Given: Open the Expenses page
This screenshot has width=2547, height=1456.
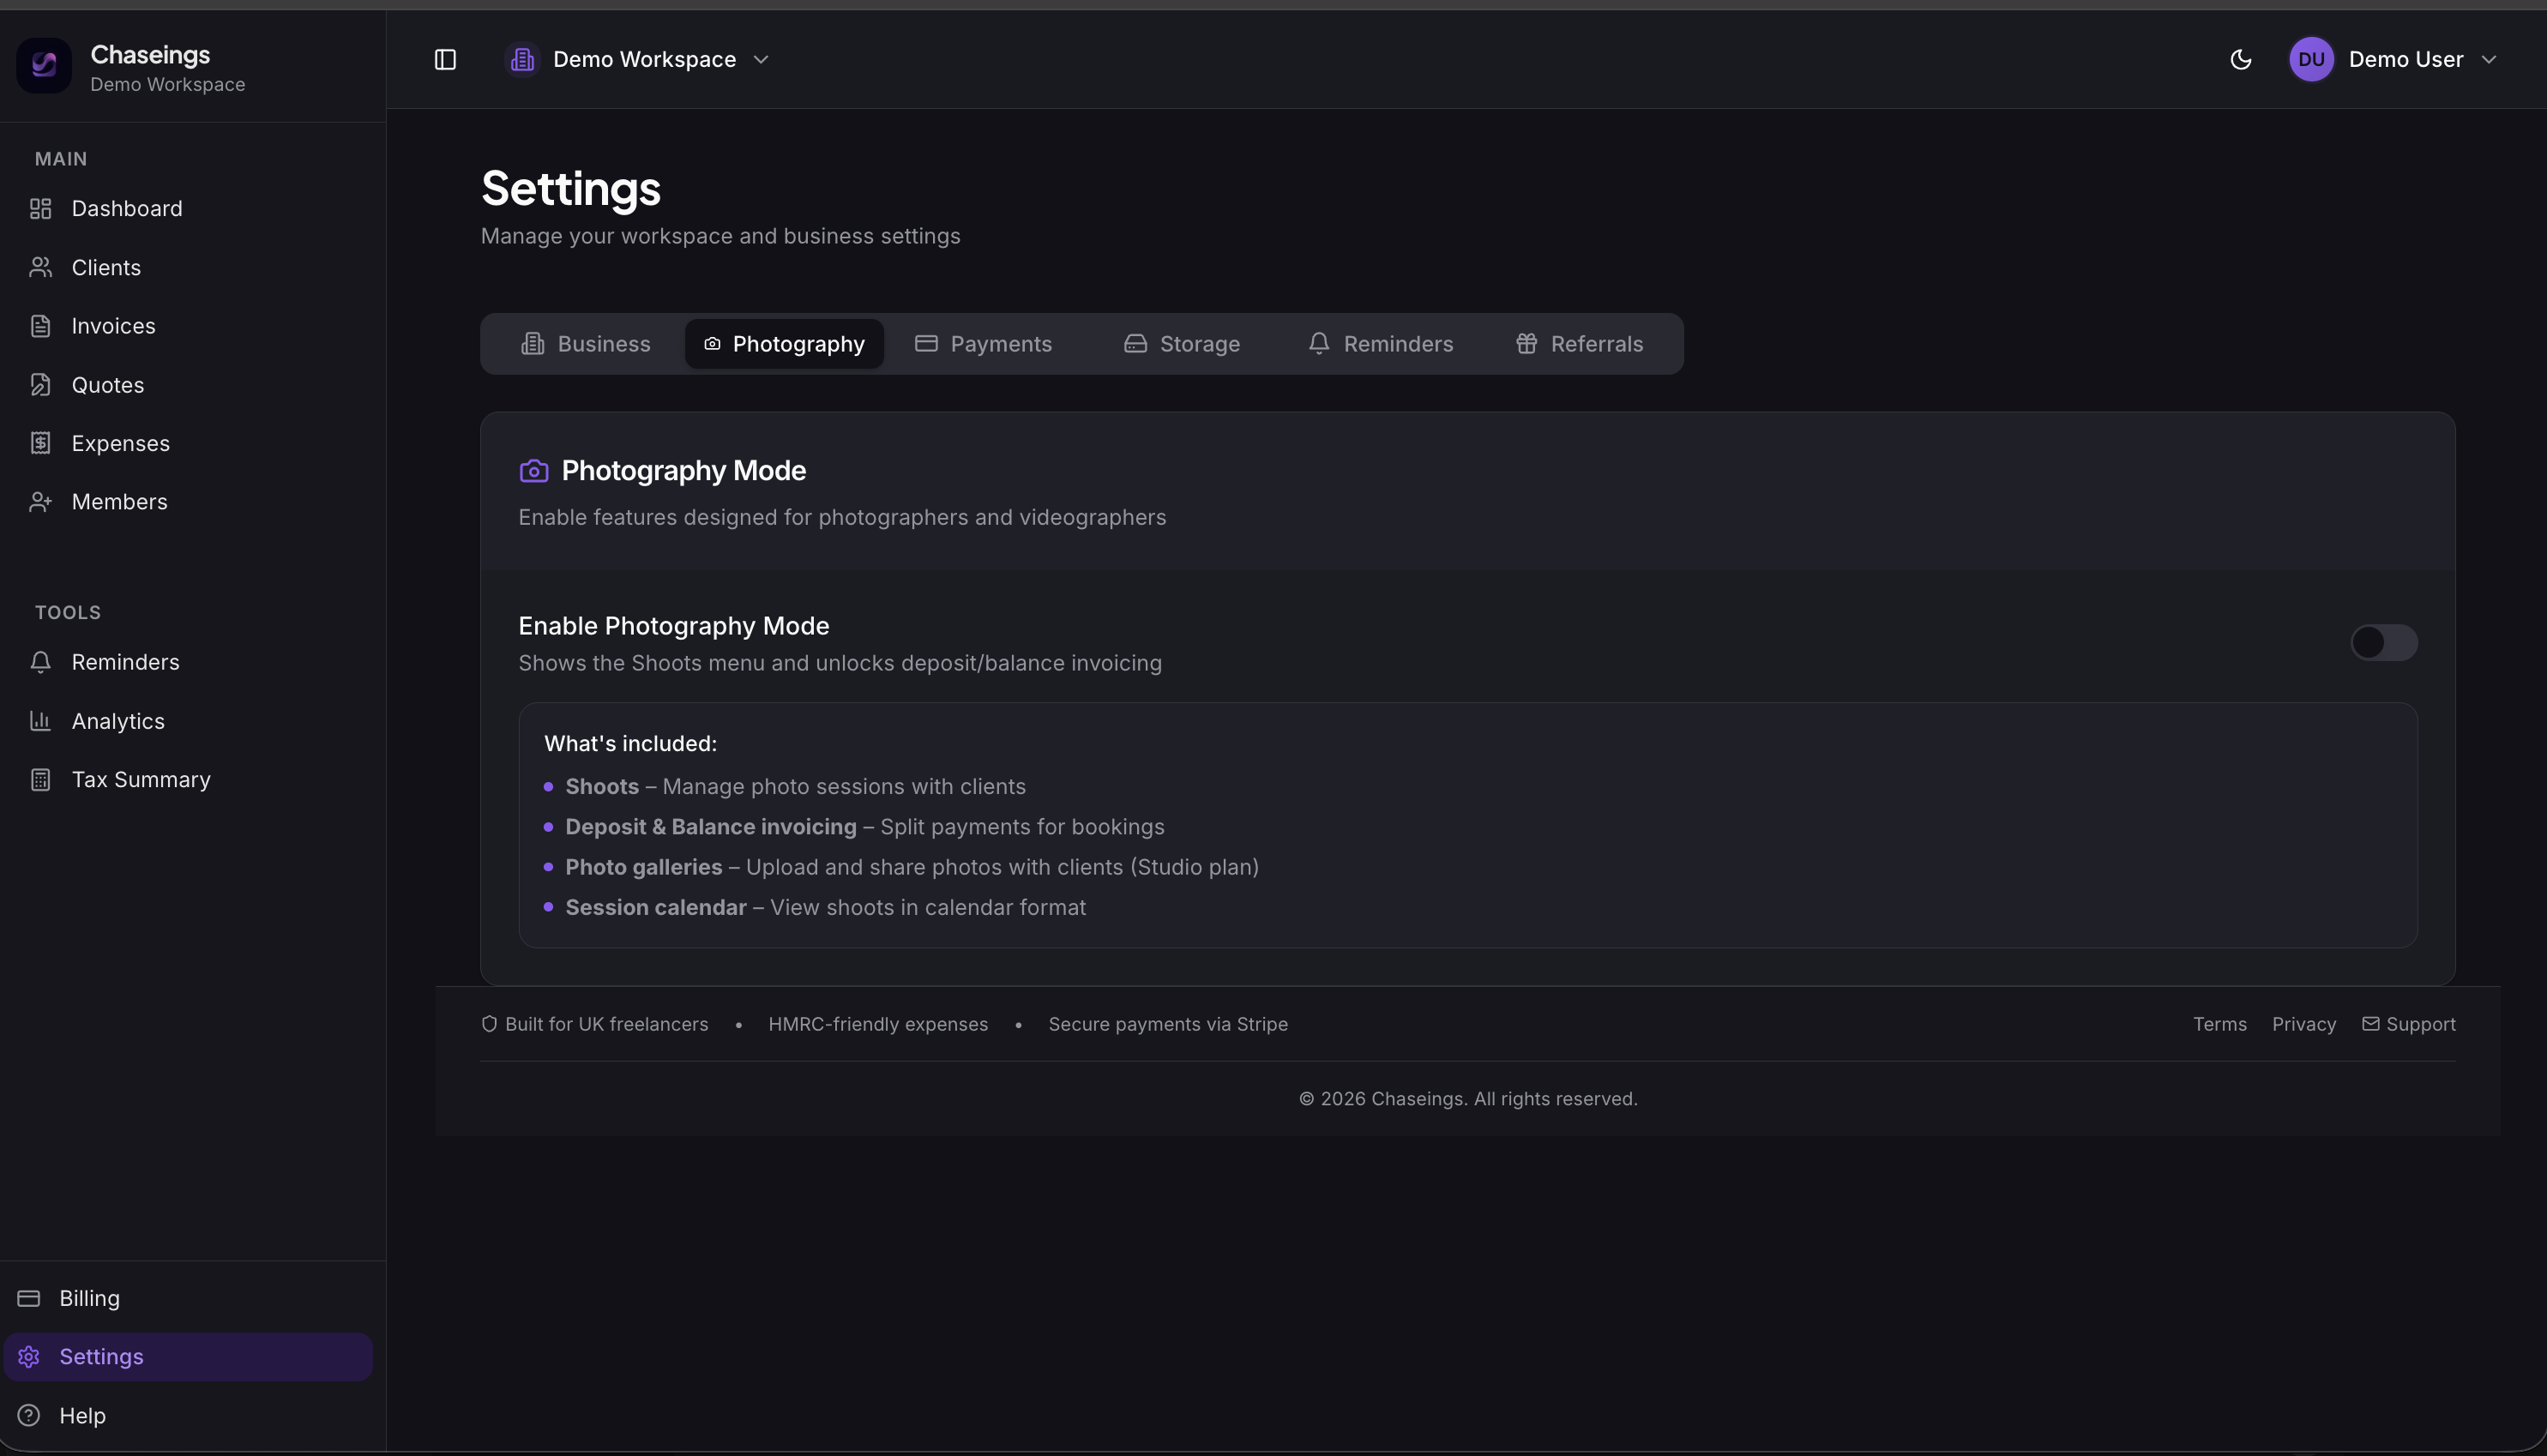Looking at the screenshot, I should pyautogui.click(x=120, y=443).
